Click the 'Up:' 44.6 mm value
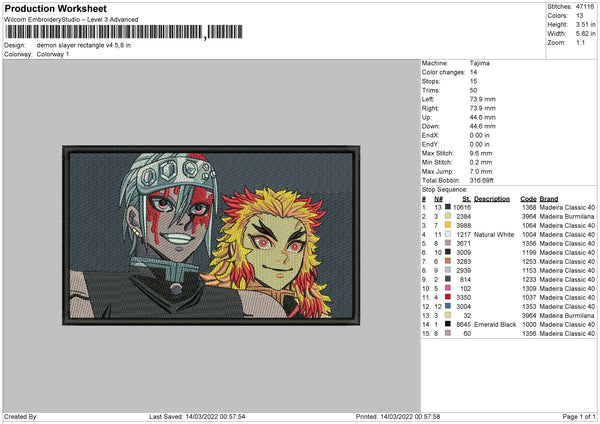The width and height of the screenshot is (600, 424). point(483,117)
